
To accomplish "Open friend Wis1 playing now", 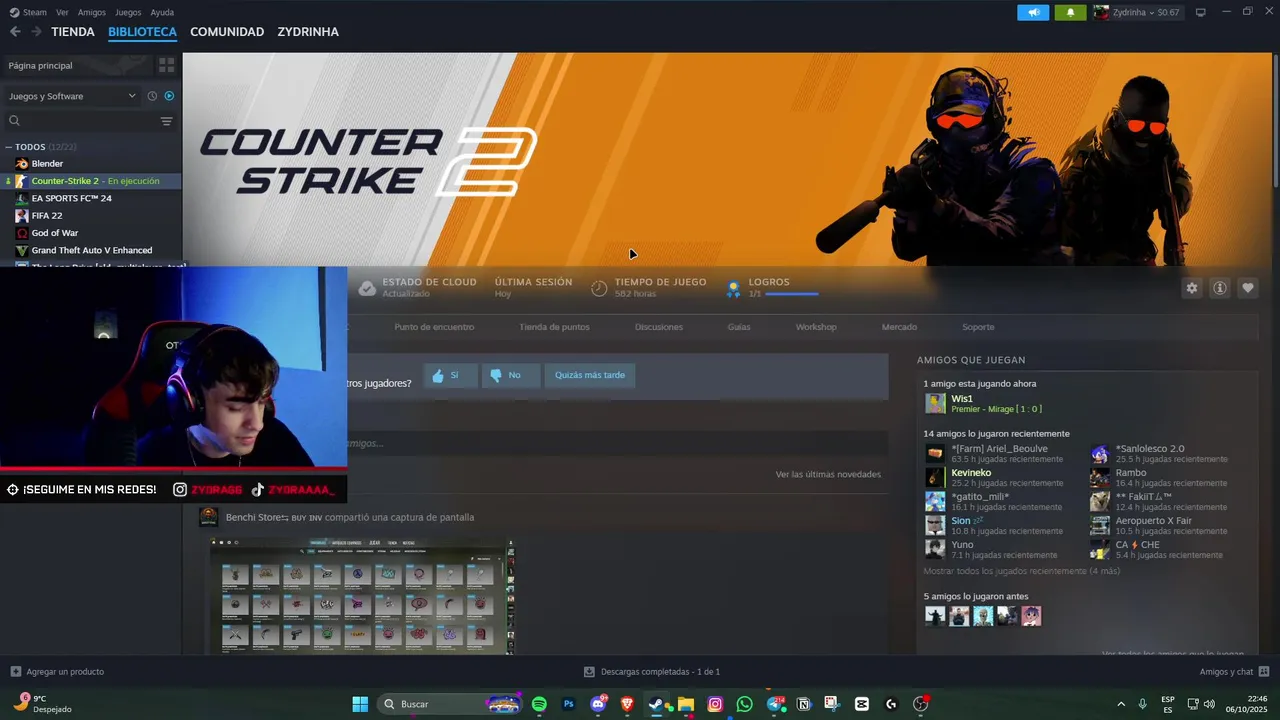I will pos(985,403).
